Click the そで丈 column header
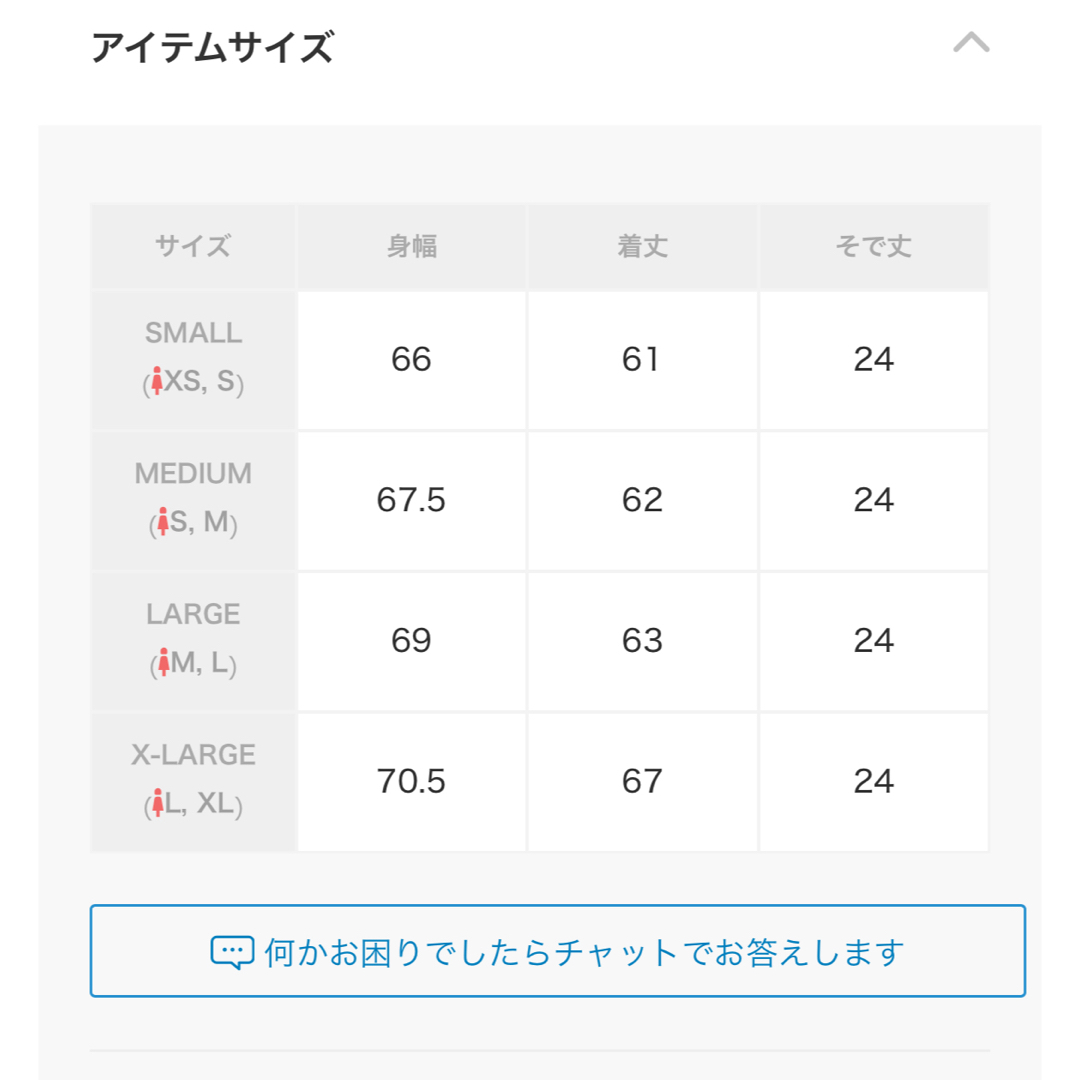The height and width of the screenshot is (1080, 1080). [x=873, y=246]
